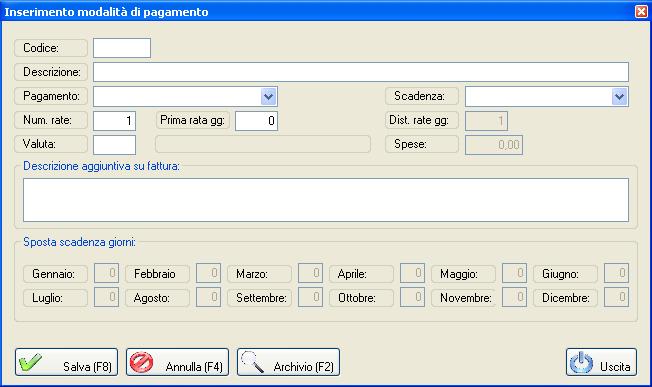Click the blue power Uscita icon
The image size is (652, 387).
pyautogui.click(x=581, y=362)
